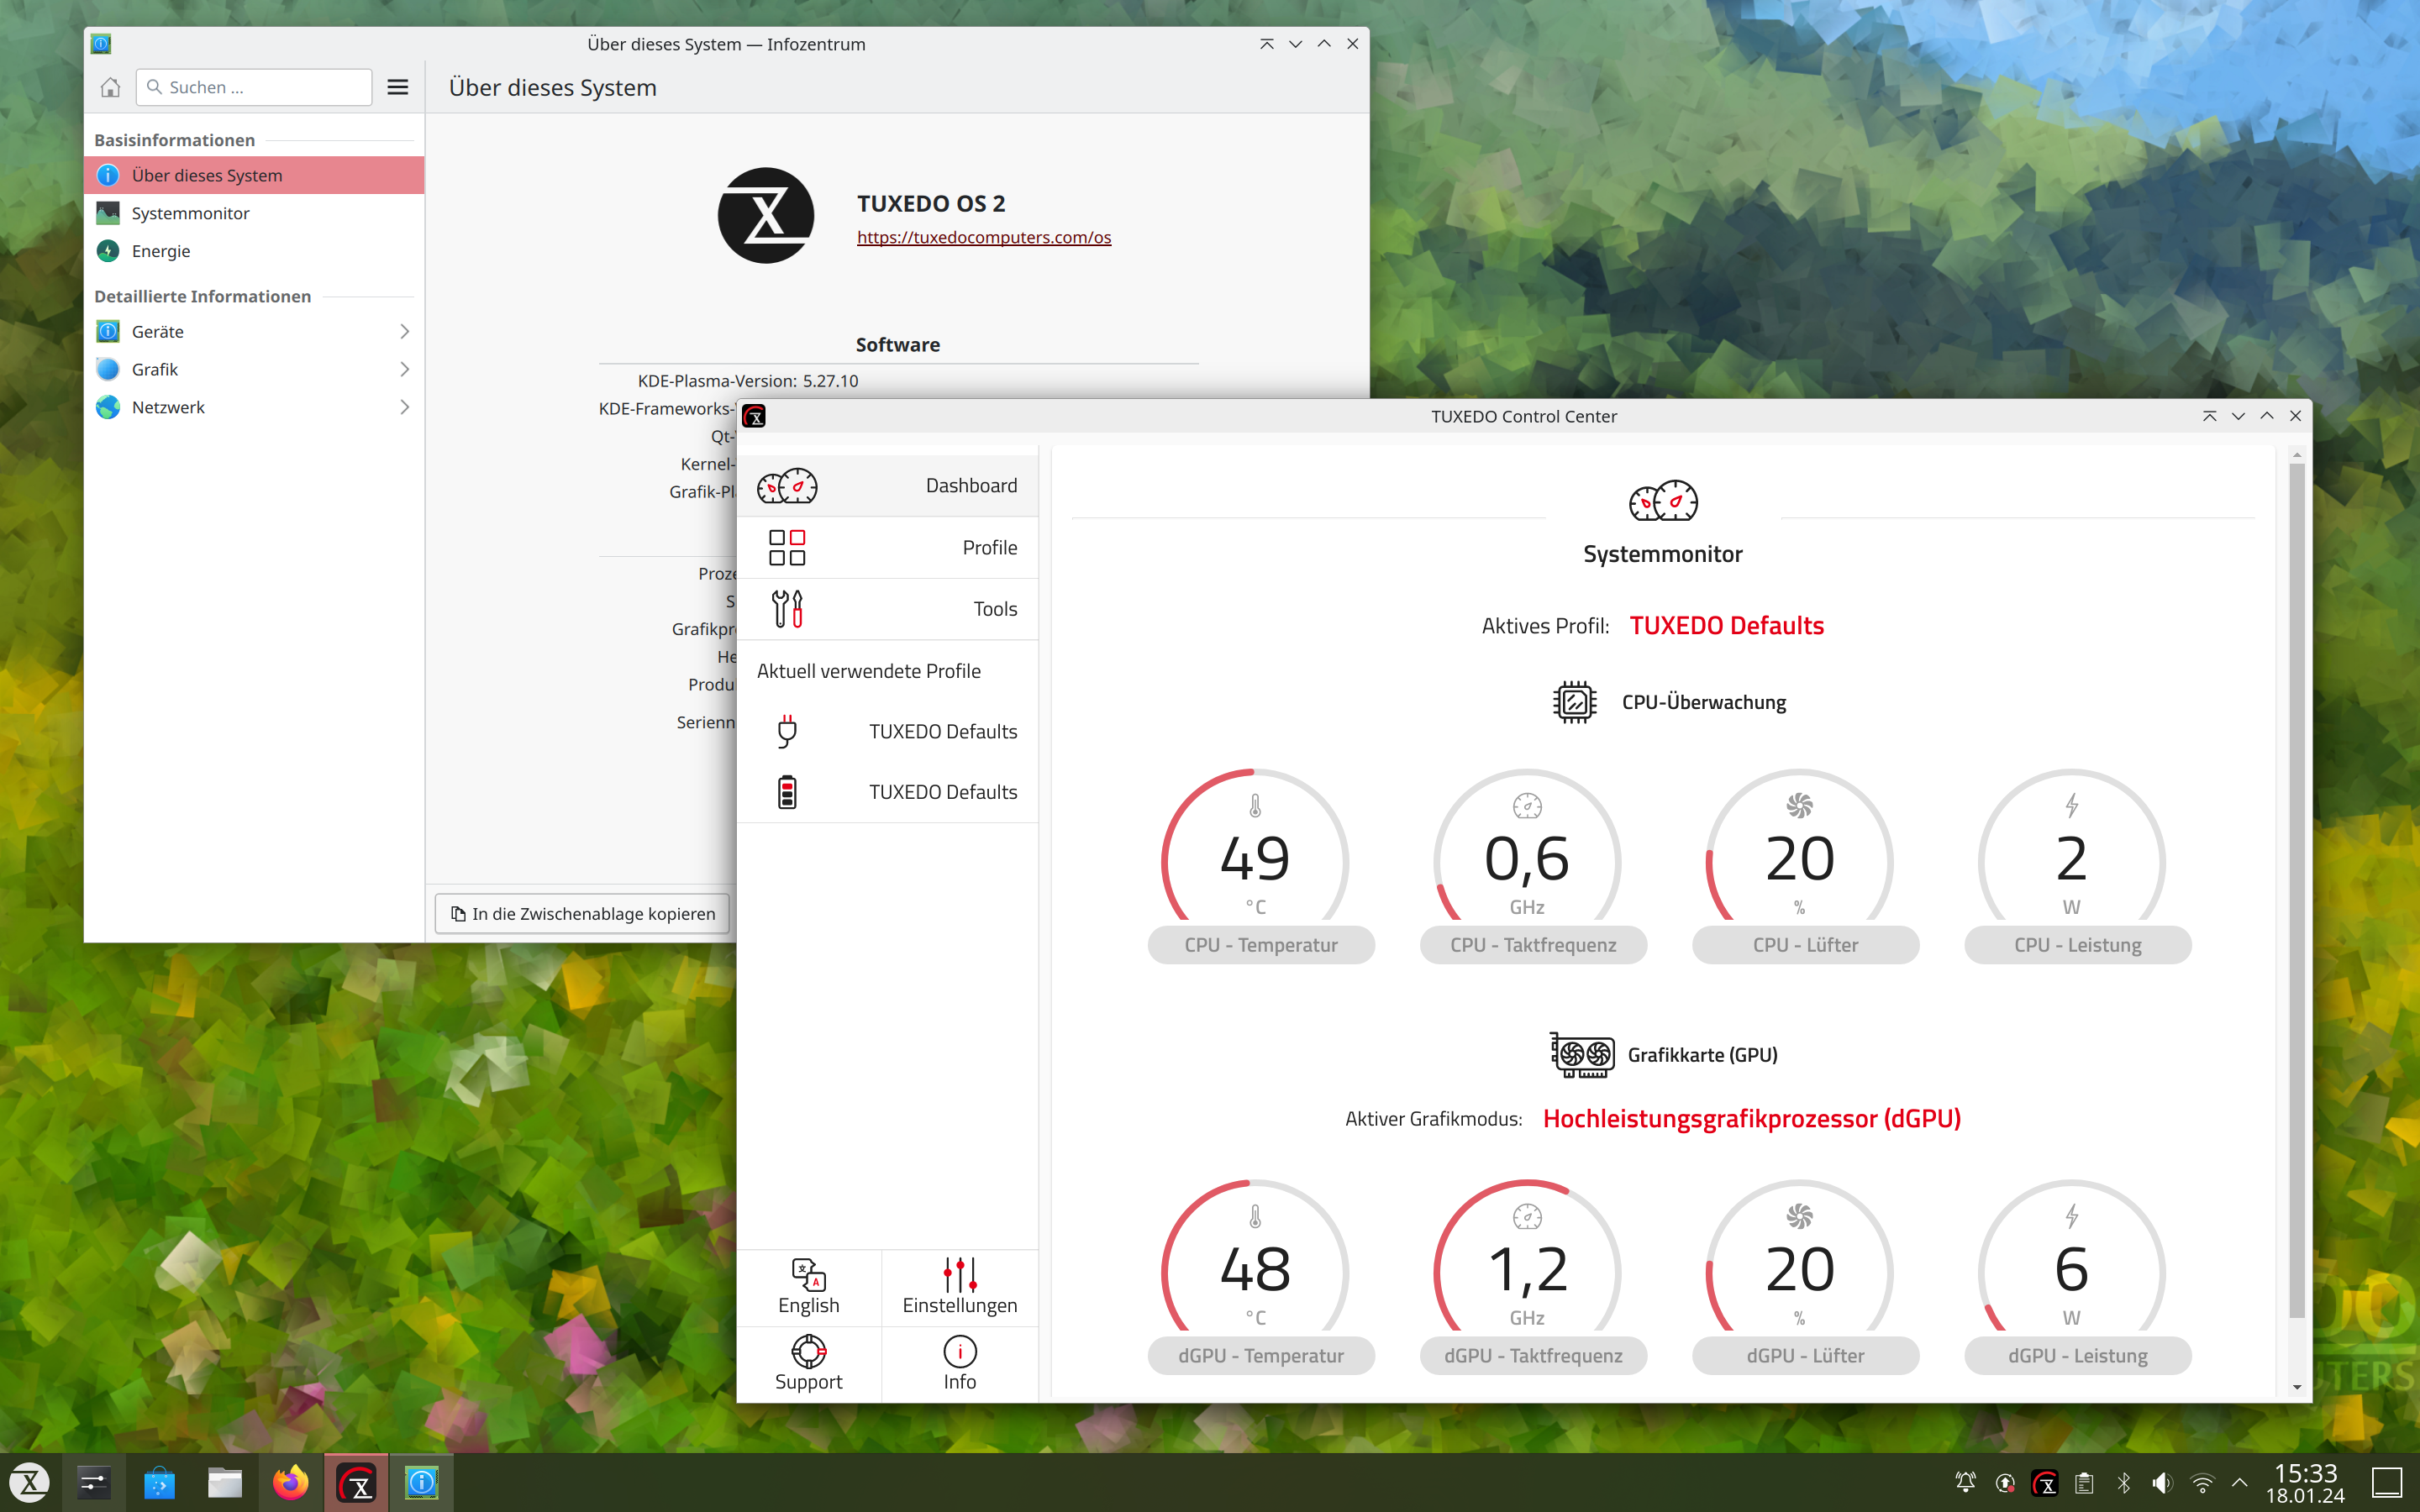Switch to Infozentrum taskbar entry
Viewport: 2420px width, 1512px height.
tap(421, 1483)
